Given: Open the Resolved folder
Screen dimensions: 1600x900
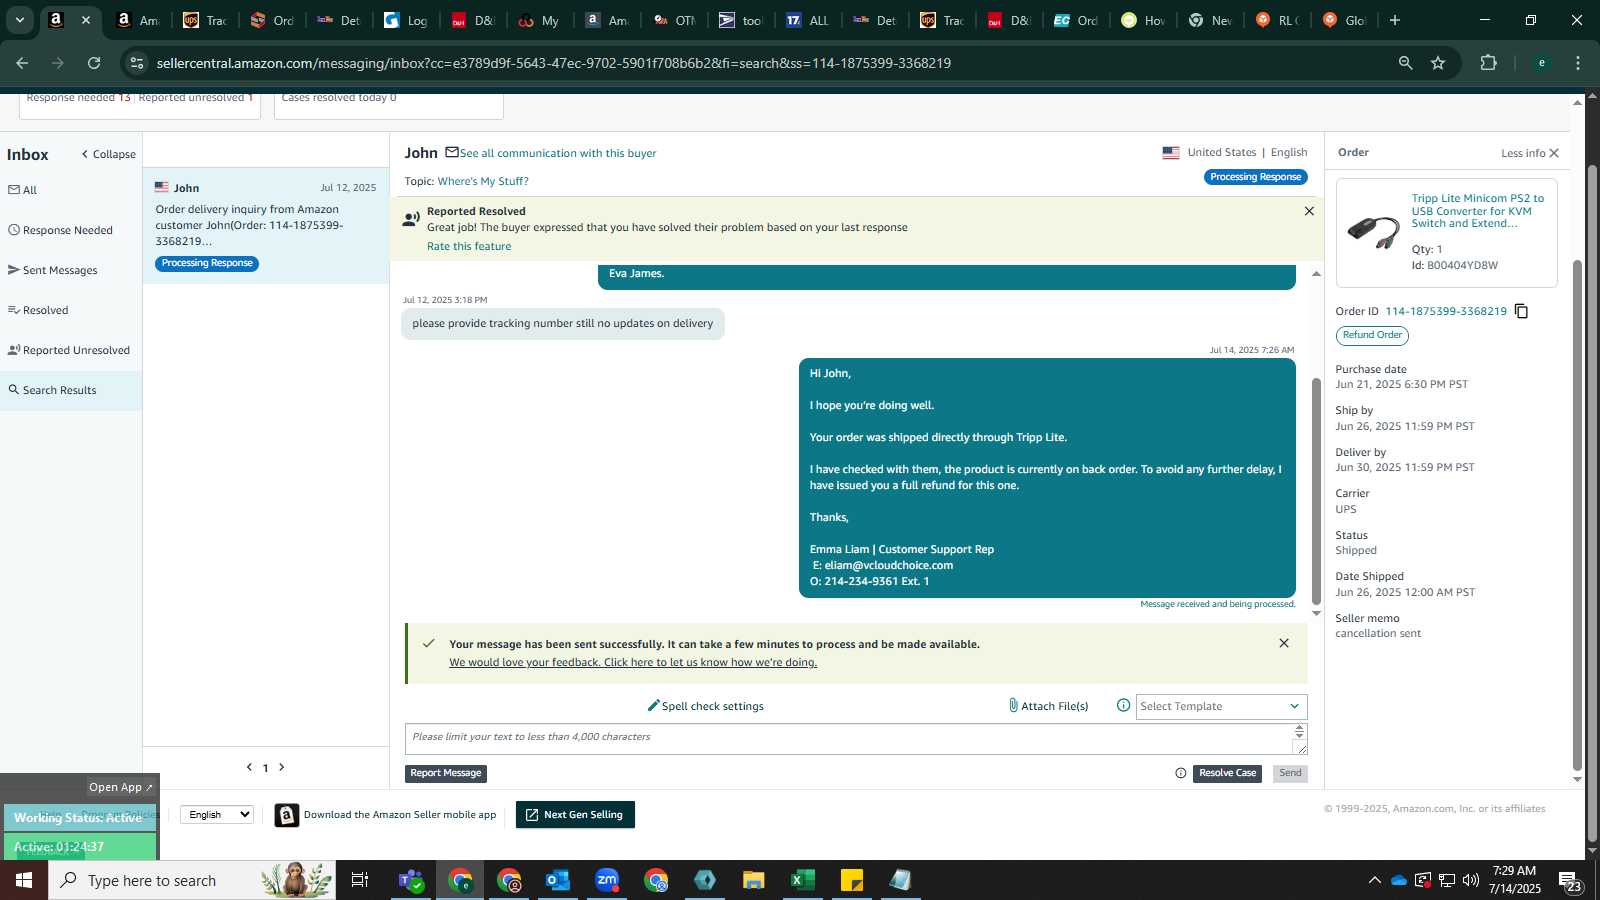Looking at the screenshot, I should click(38, 310).
